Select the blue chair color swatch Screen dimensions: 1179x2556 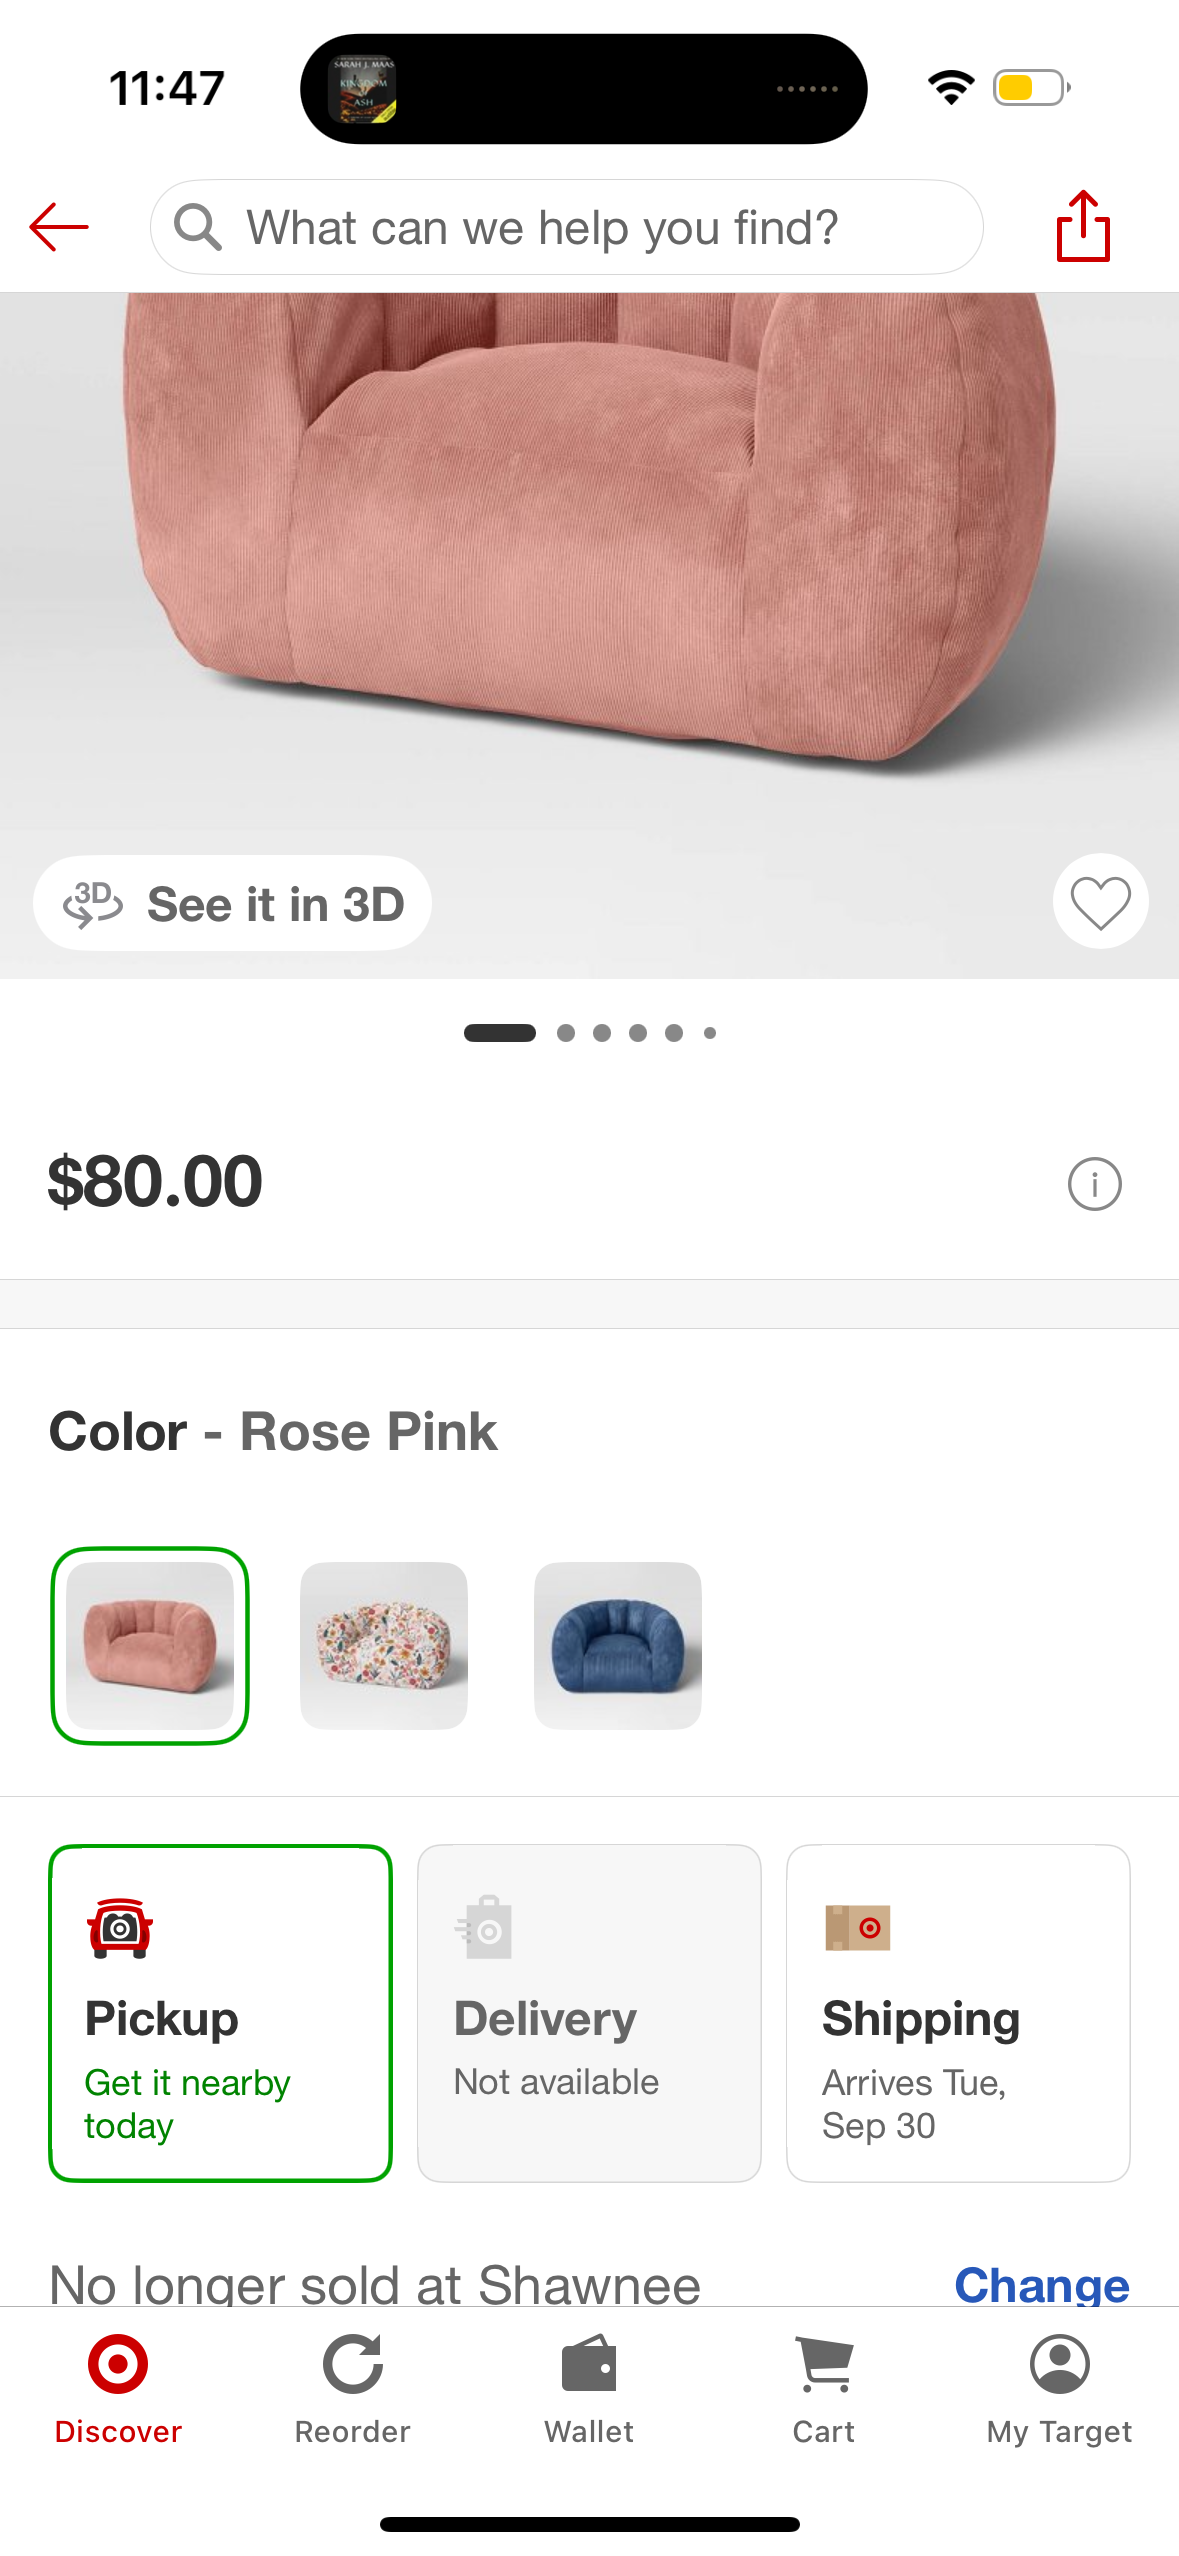pos(618,1645)
